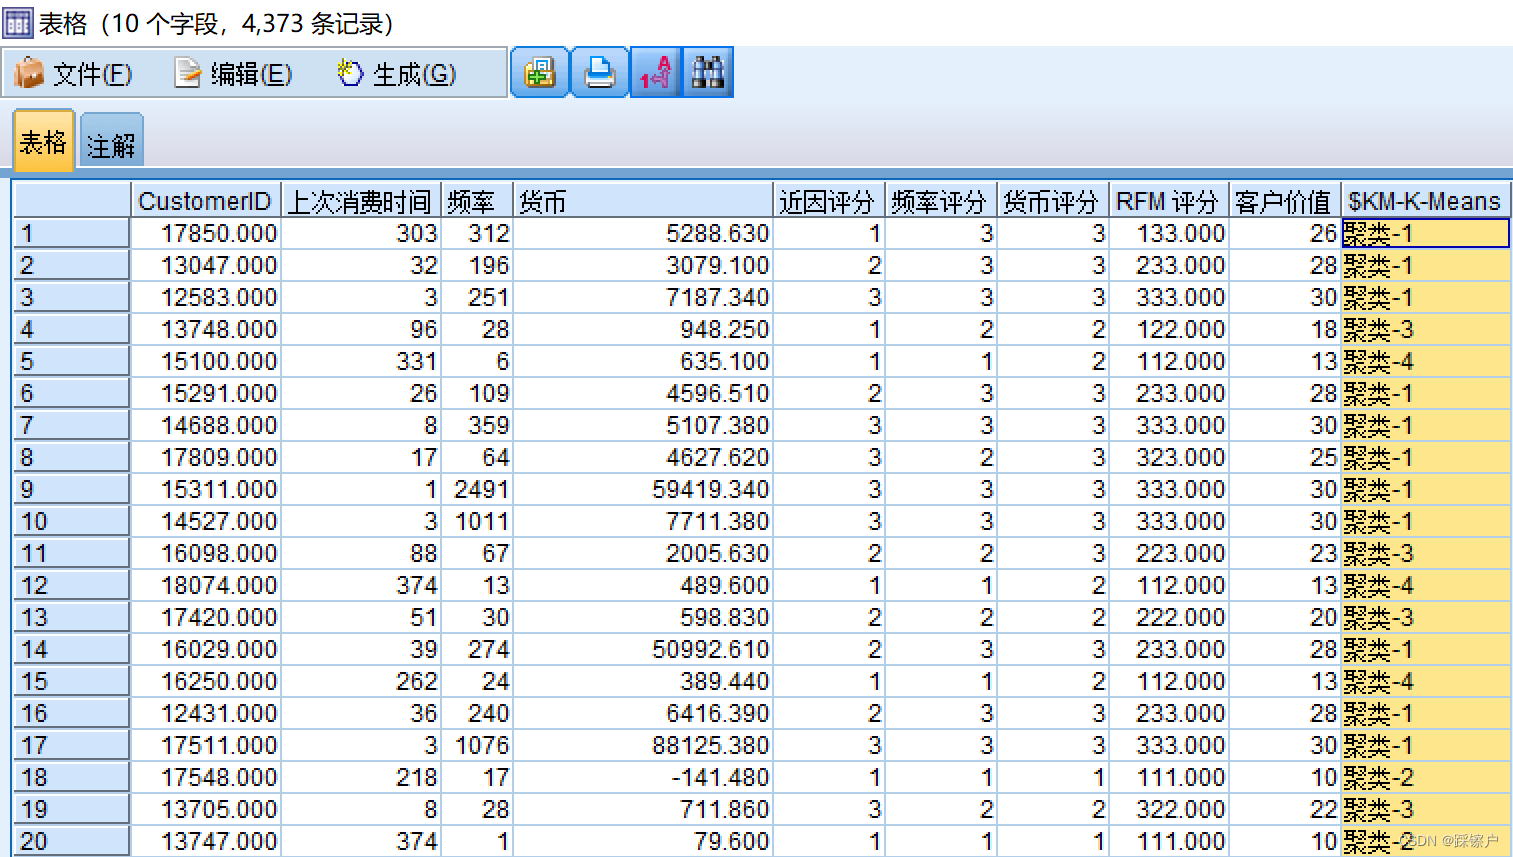Click the RFM 评分 column header

coord(1167,200)
